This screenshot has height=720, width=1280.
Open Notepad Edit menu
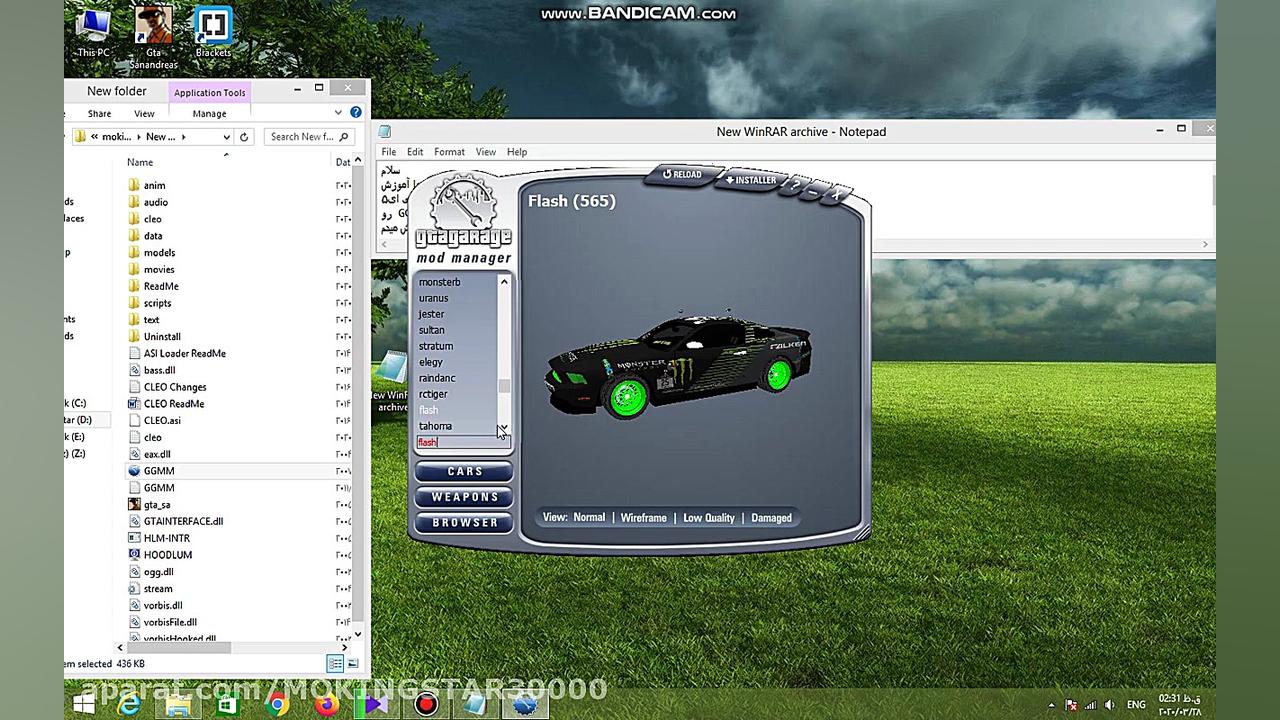click(x=414, y=152)
